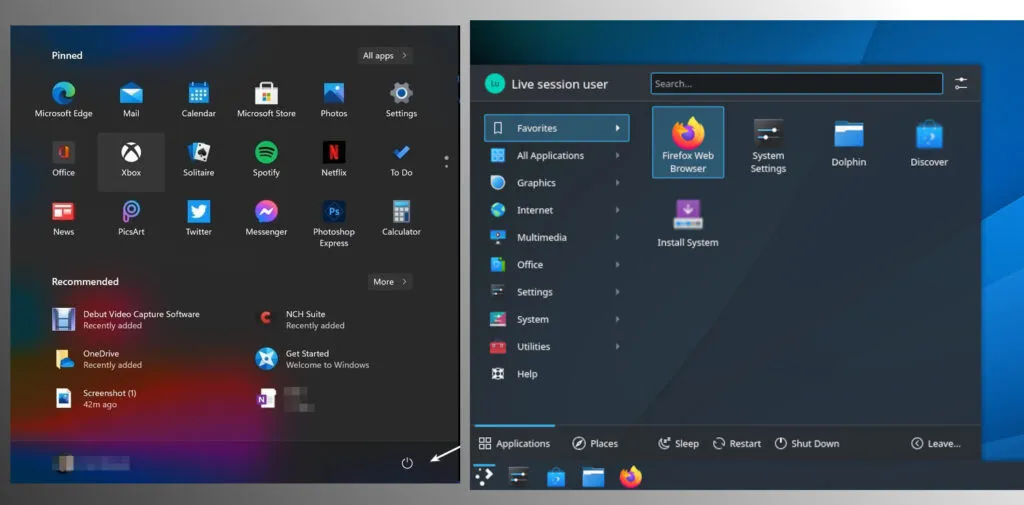Screen dimensions: 1024x505
Task: Open Firefox from the KDE taskbar
Action: tap(630, 477)
